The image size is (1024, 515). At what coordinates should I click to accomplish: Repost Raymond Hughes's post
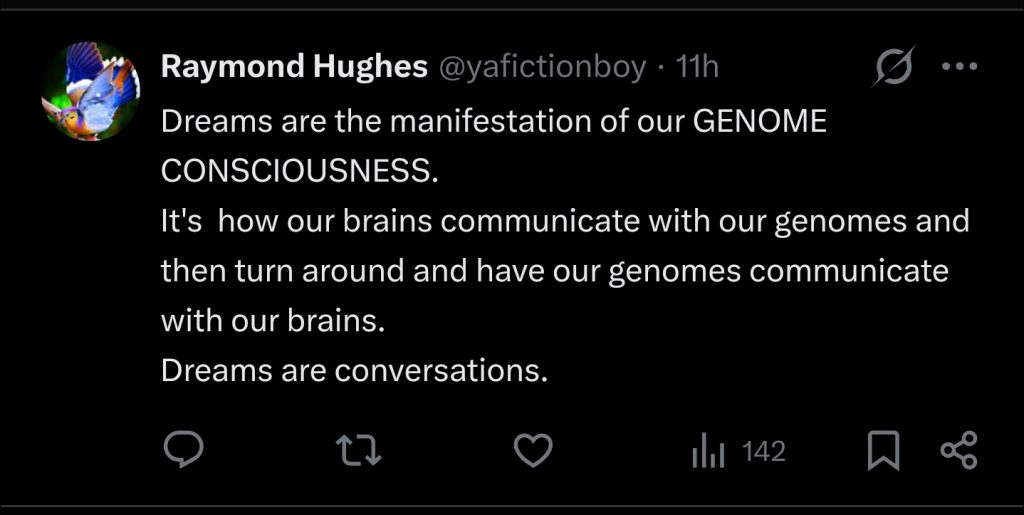[360, 451]
